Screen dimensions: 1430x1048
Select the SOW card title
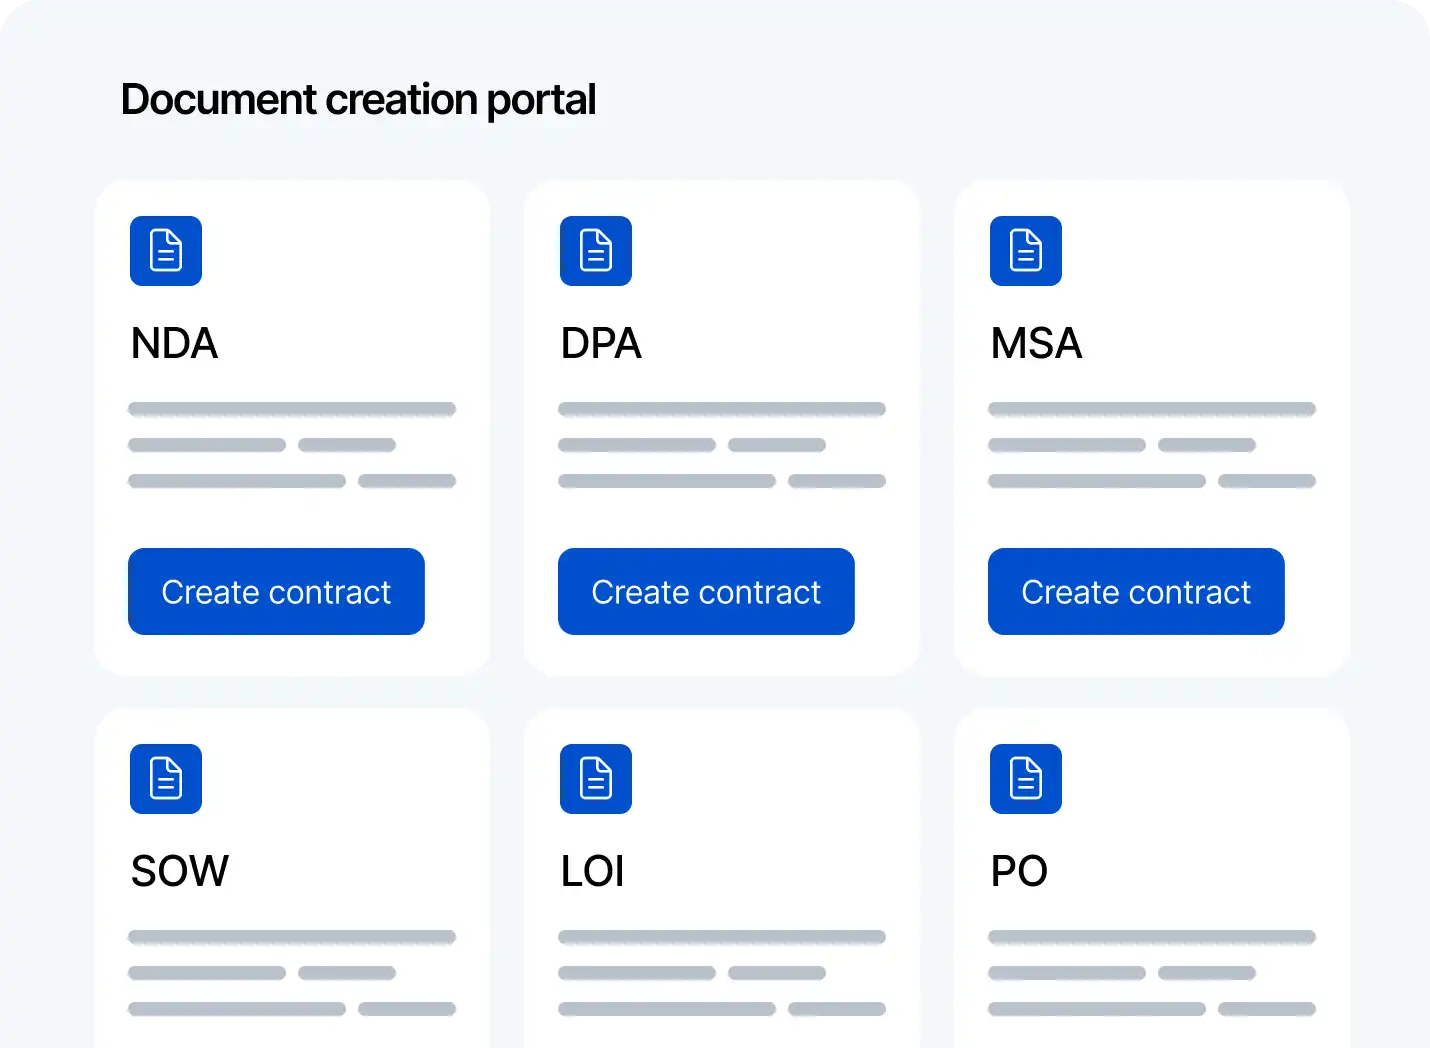[x=180, y=872]
